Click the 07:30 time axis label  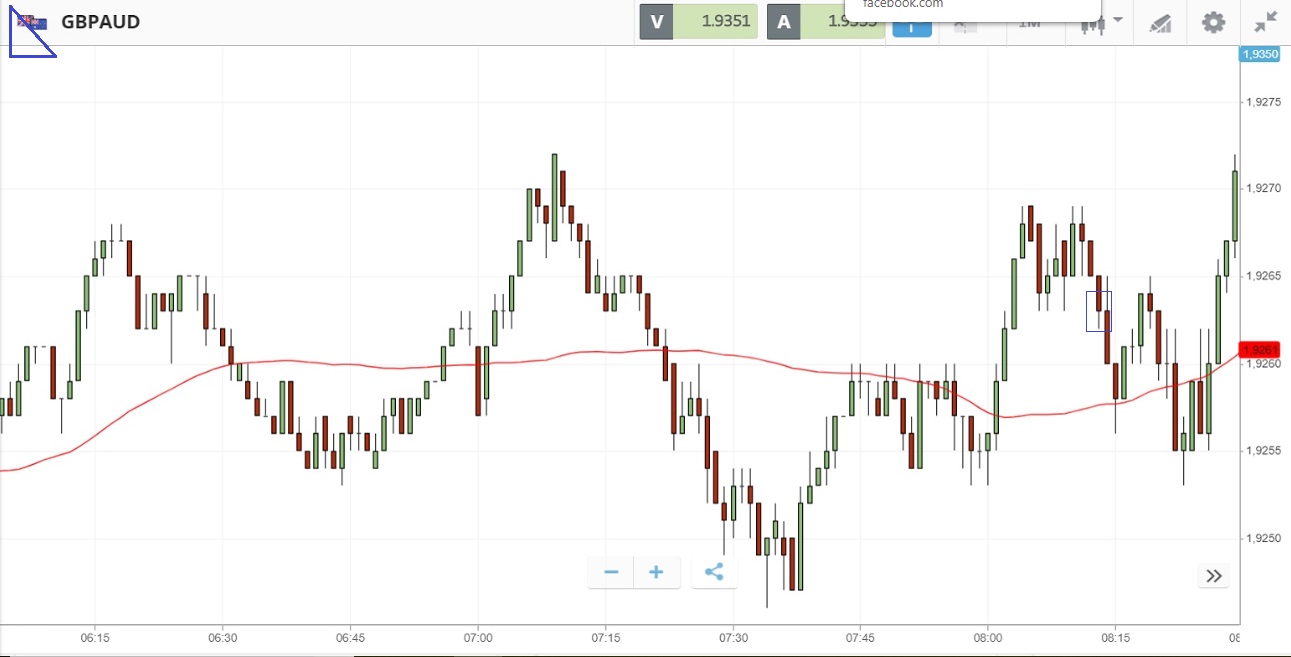click(733, 637)
